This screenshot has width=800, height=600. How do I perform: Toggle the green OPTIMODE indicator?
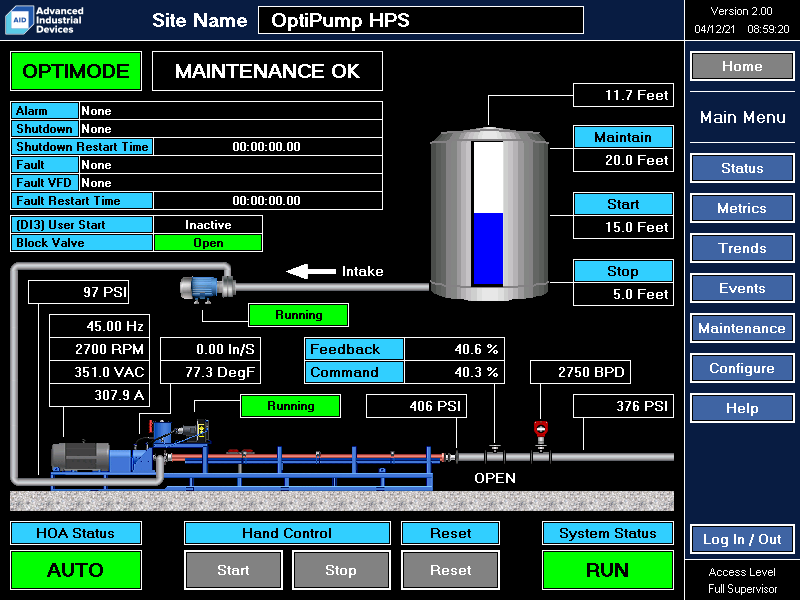point(76,71)
